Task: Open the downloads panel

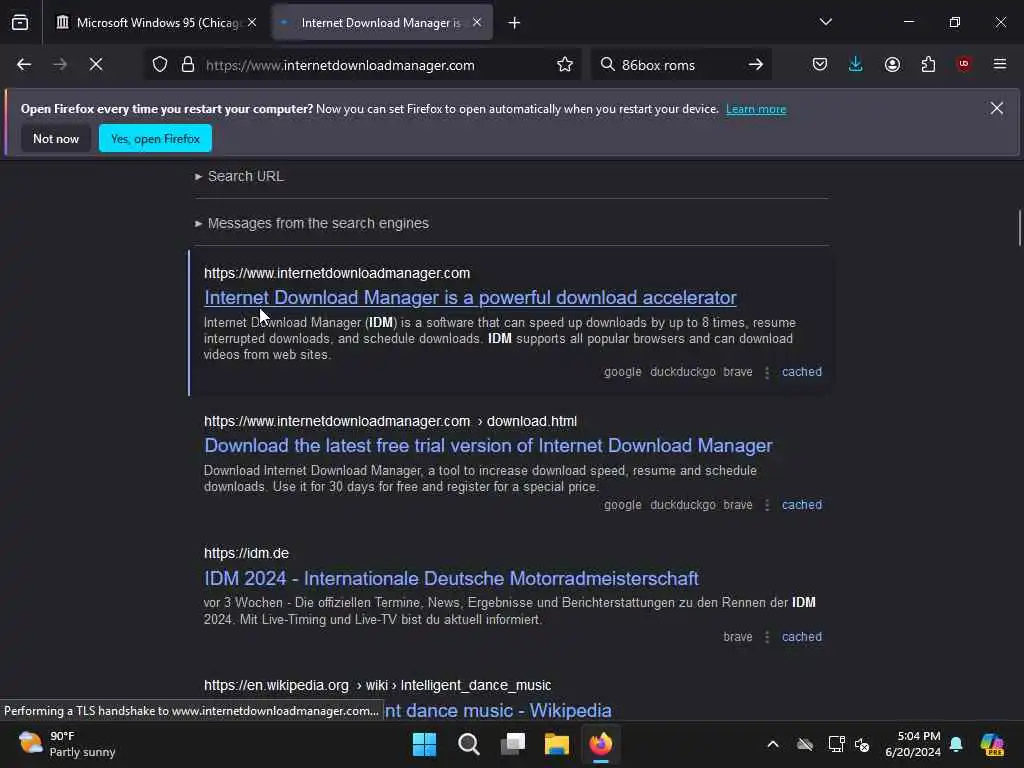Action: point(856,64)
